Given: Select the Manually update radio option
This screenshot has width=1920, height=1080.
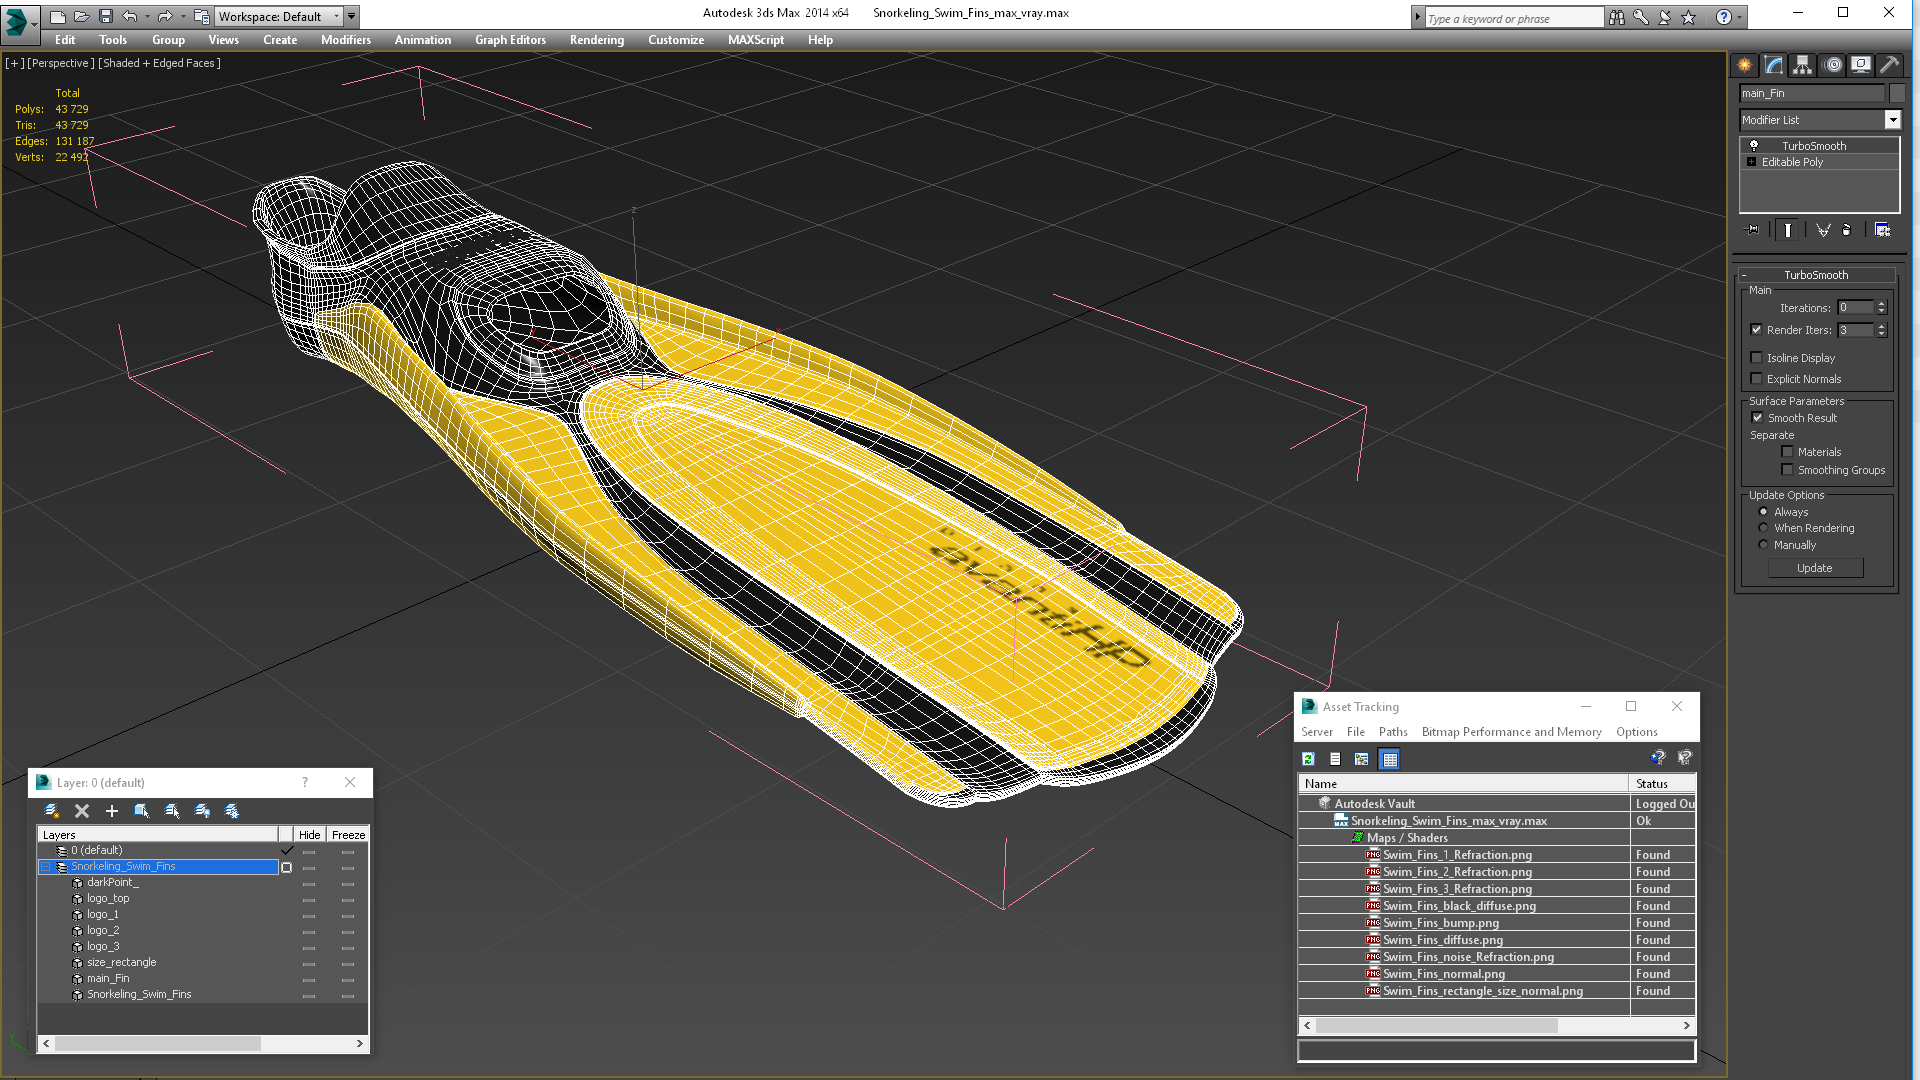Looking at the screenshot, I should [1763, 545].
